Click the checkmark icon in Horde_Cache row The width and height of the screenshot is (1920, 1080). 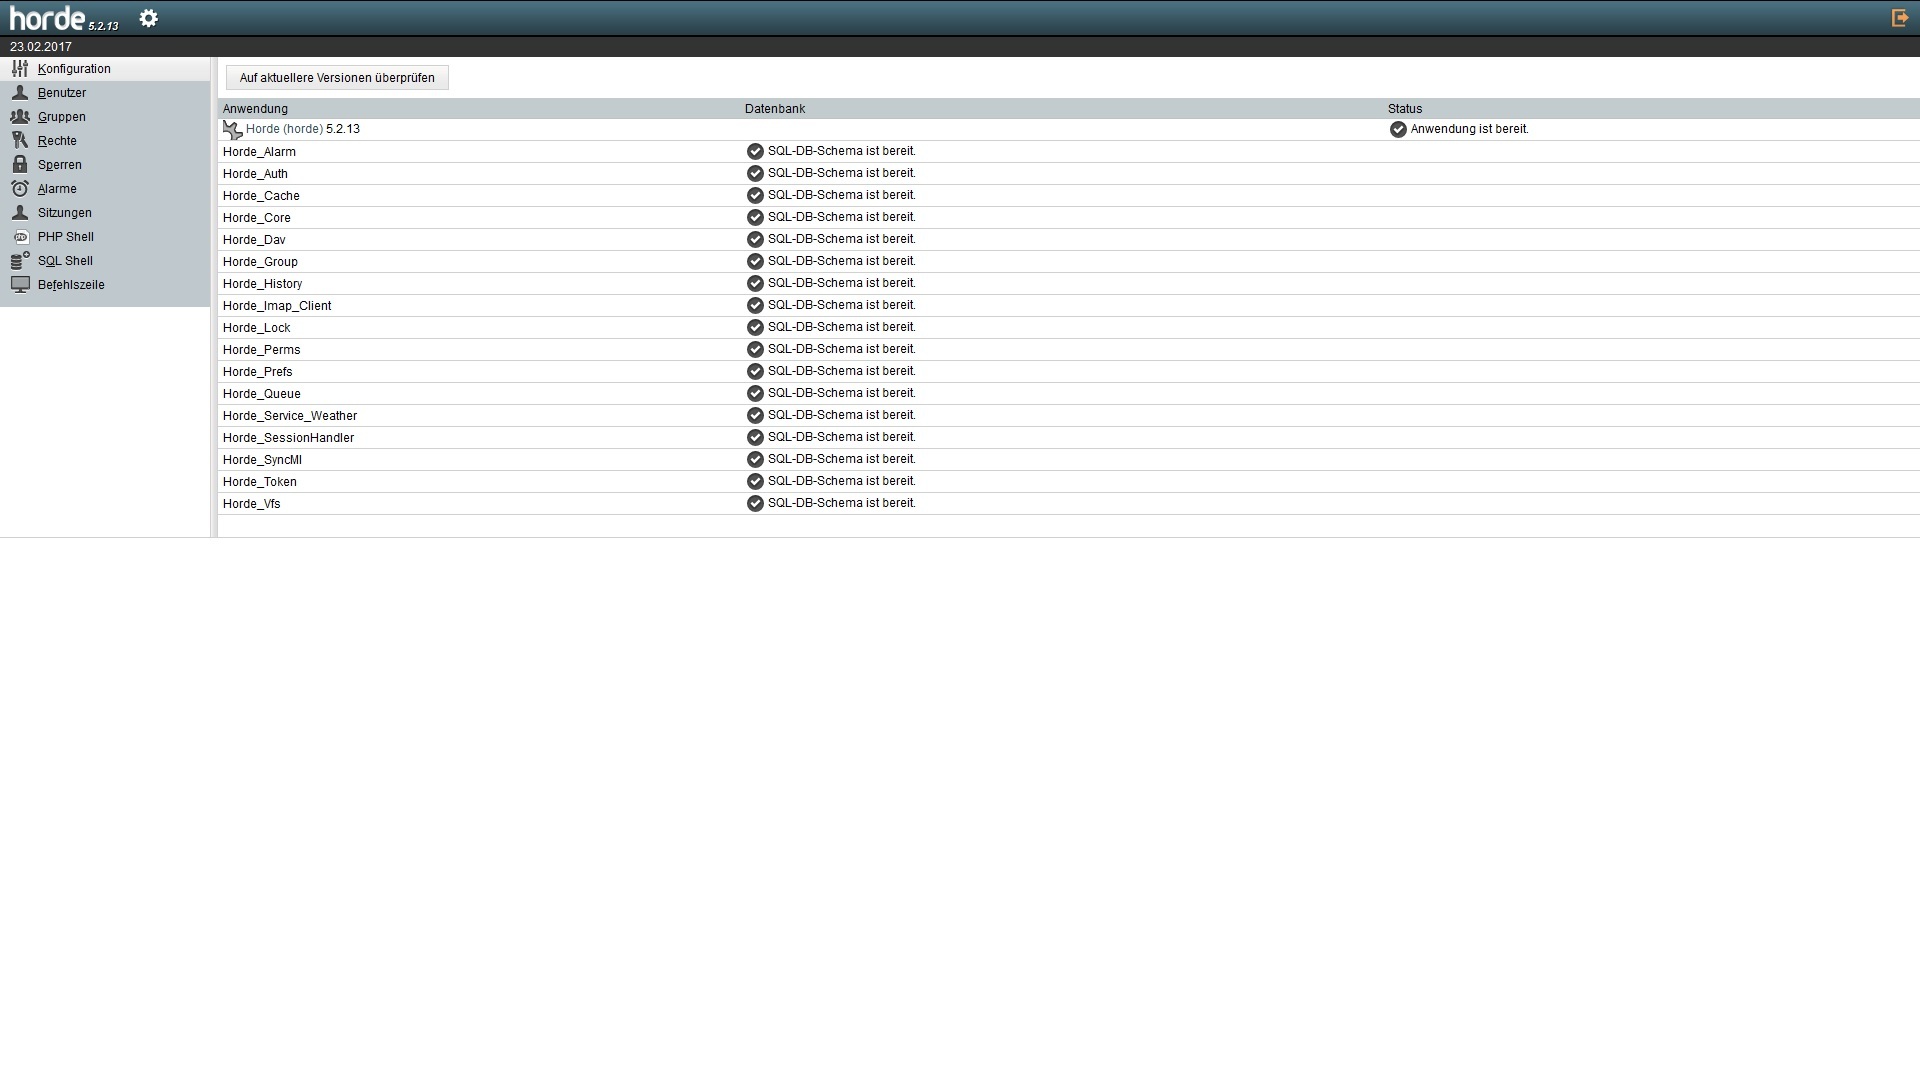pos(755,195)
